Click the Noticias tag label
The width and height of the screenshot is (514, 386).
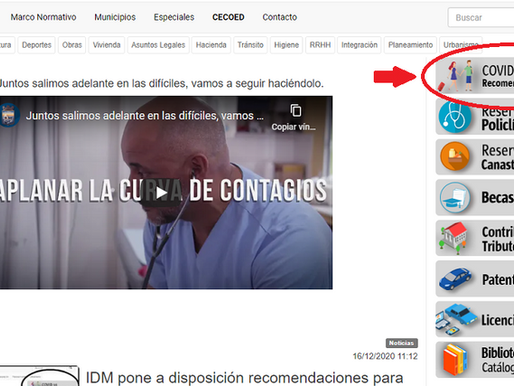[402, 343]
